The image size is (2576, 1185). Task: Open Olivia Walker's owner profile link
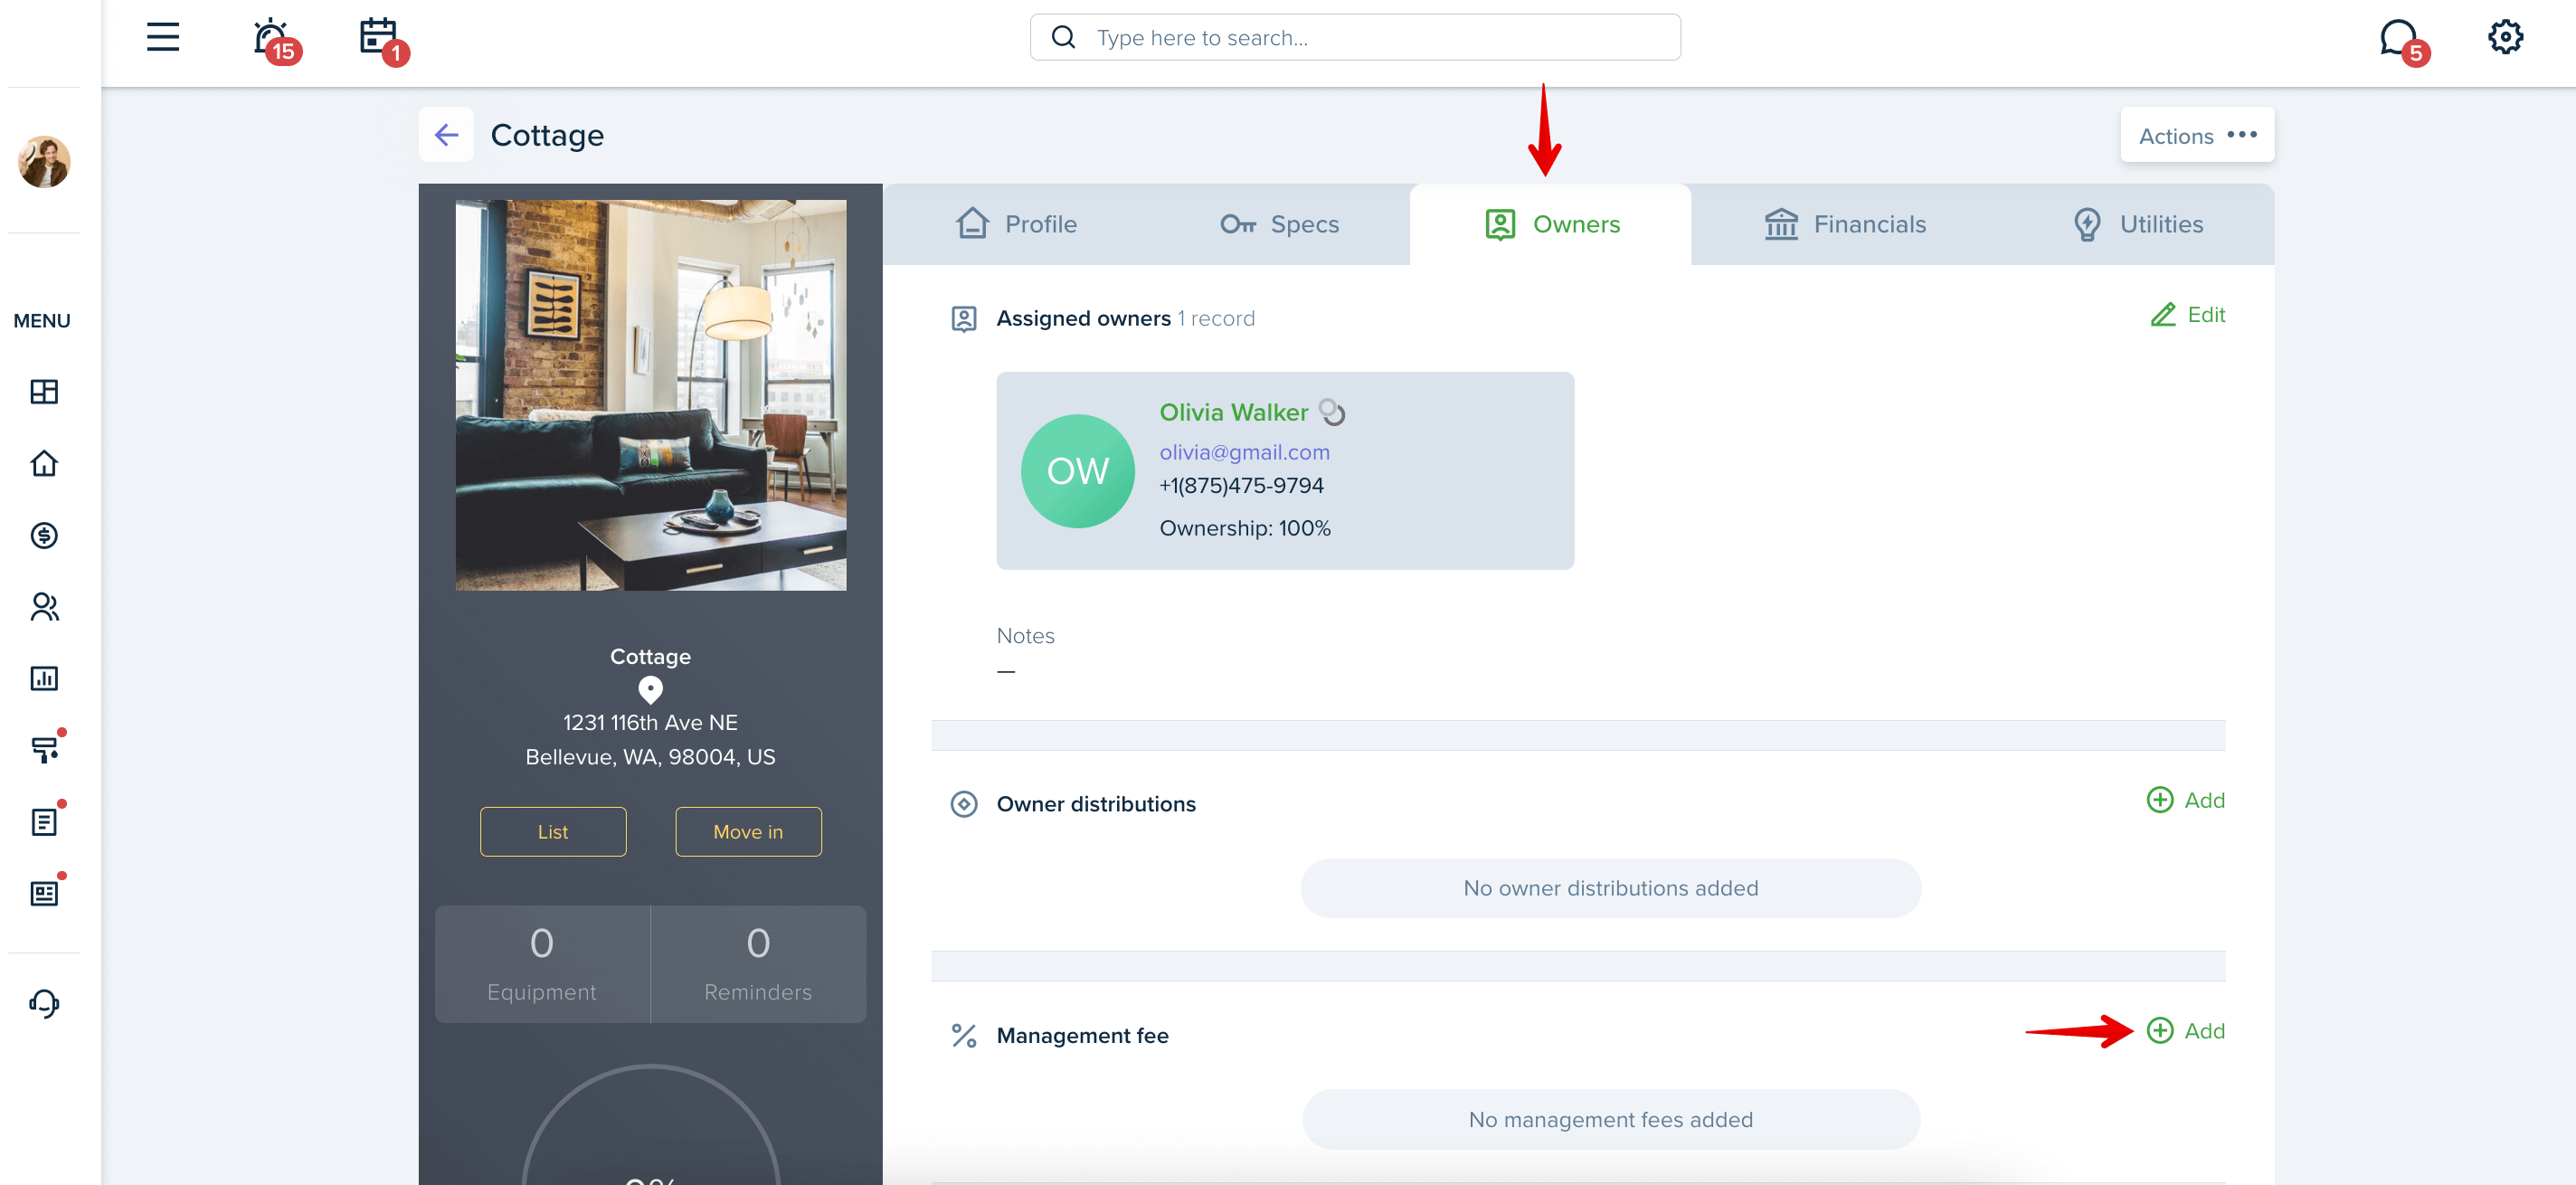pyautogui.click(x=1233, y=412)
